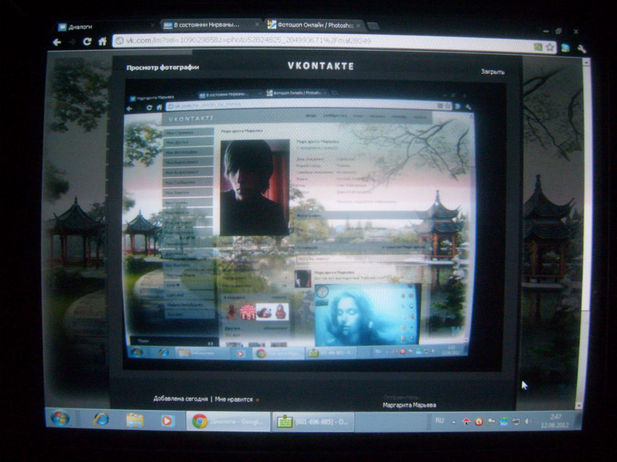Open the Windows Start menu

pos(60,418)
